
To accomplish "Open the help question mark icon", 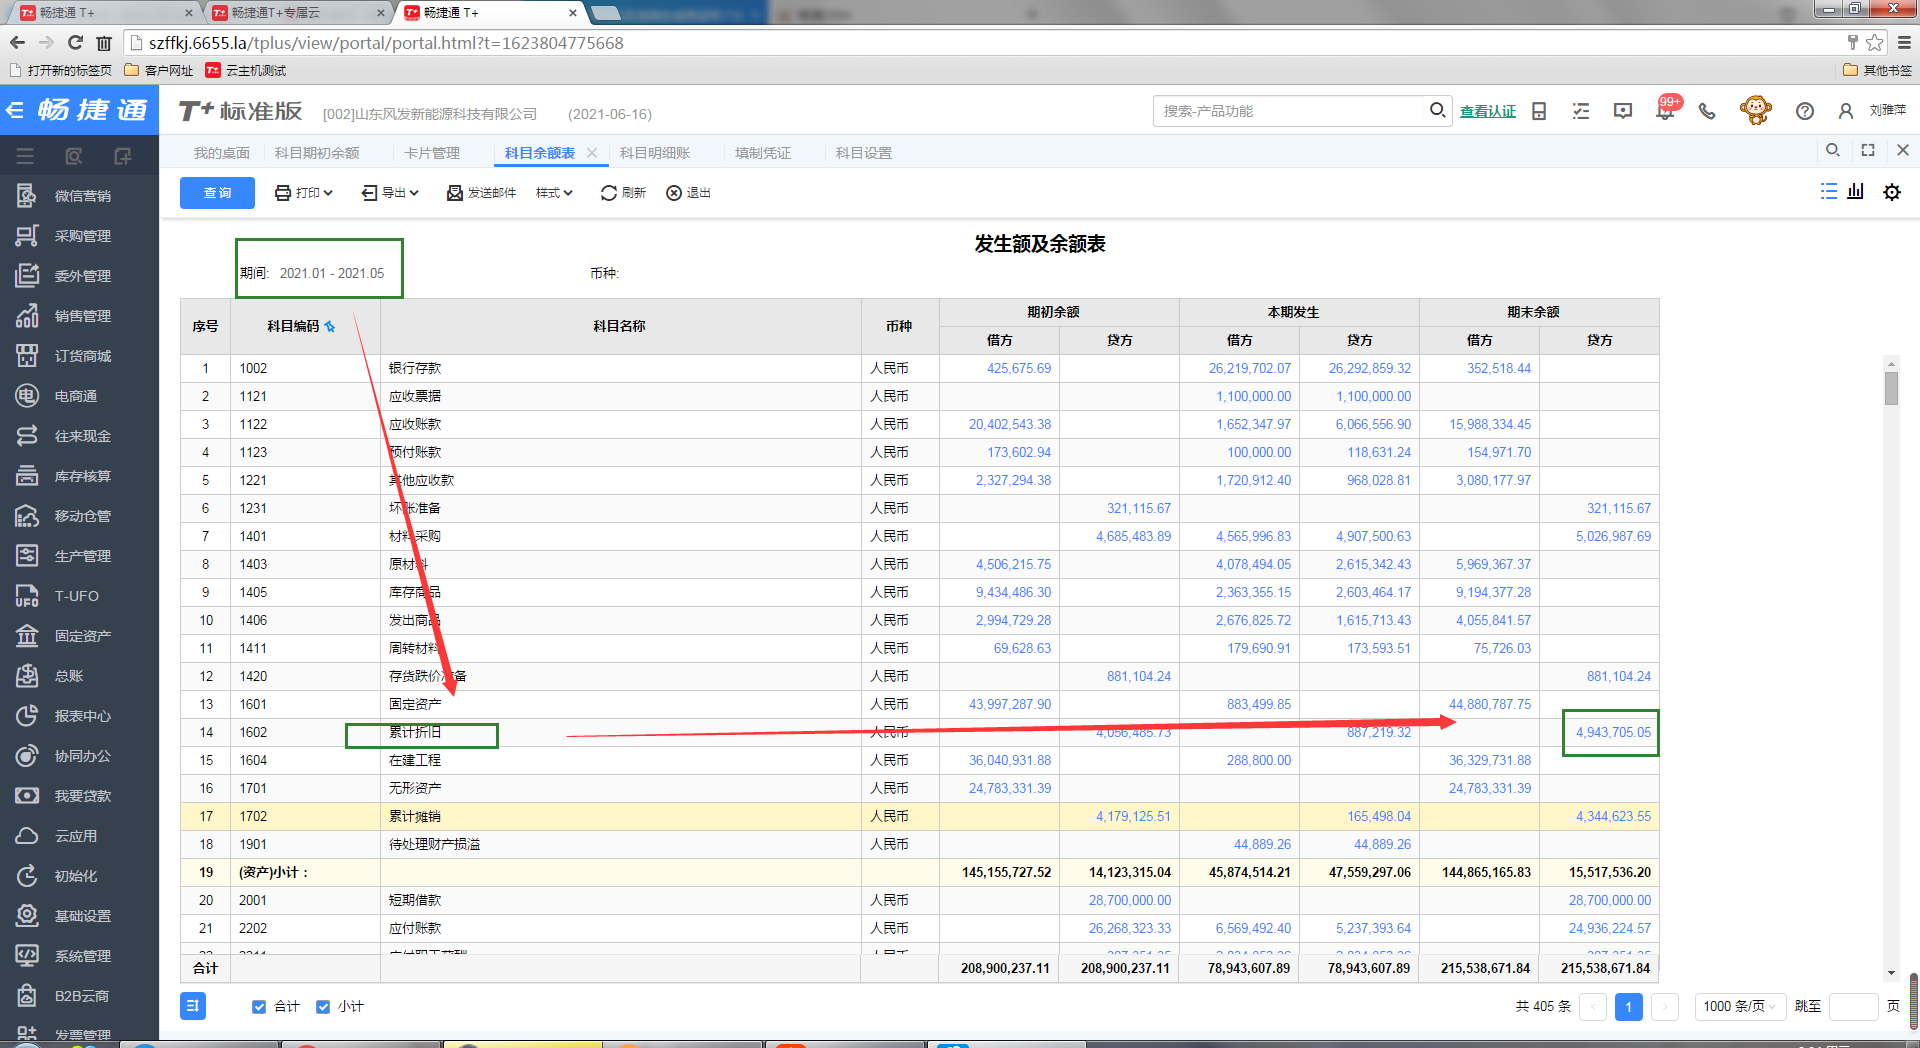I will click(x=1805, y=111).
